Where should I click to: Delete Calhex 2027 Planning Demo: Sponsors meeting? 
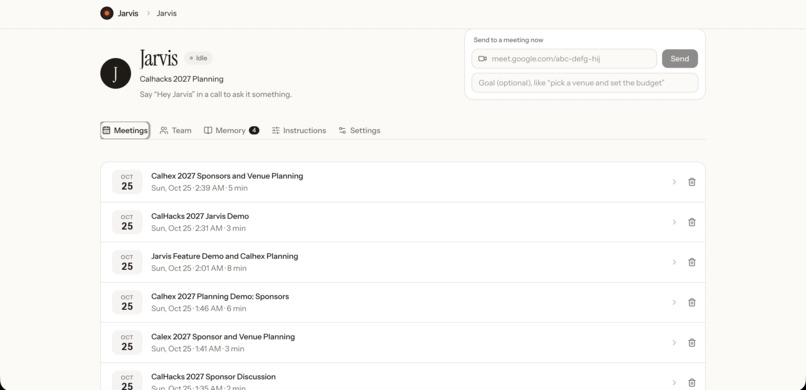(692, 302)
